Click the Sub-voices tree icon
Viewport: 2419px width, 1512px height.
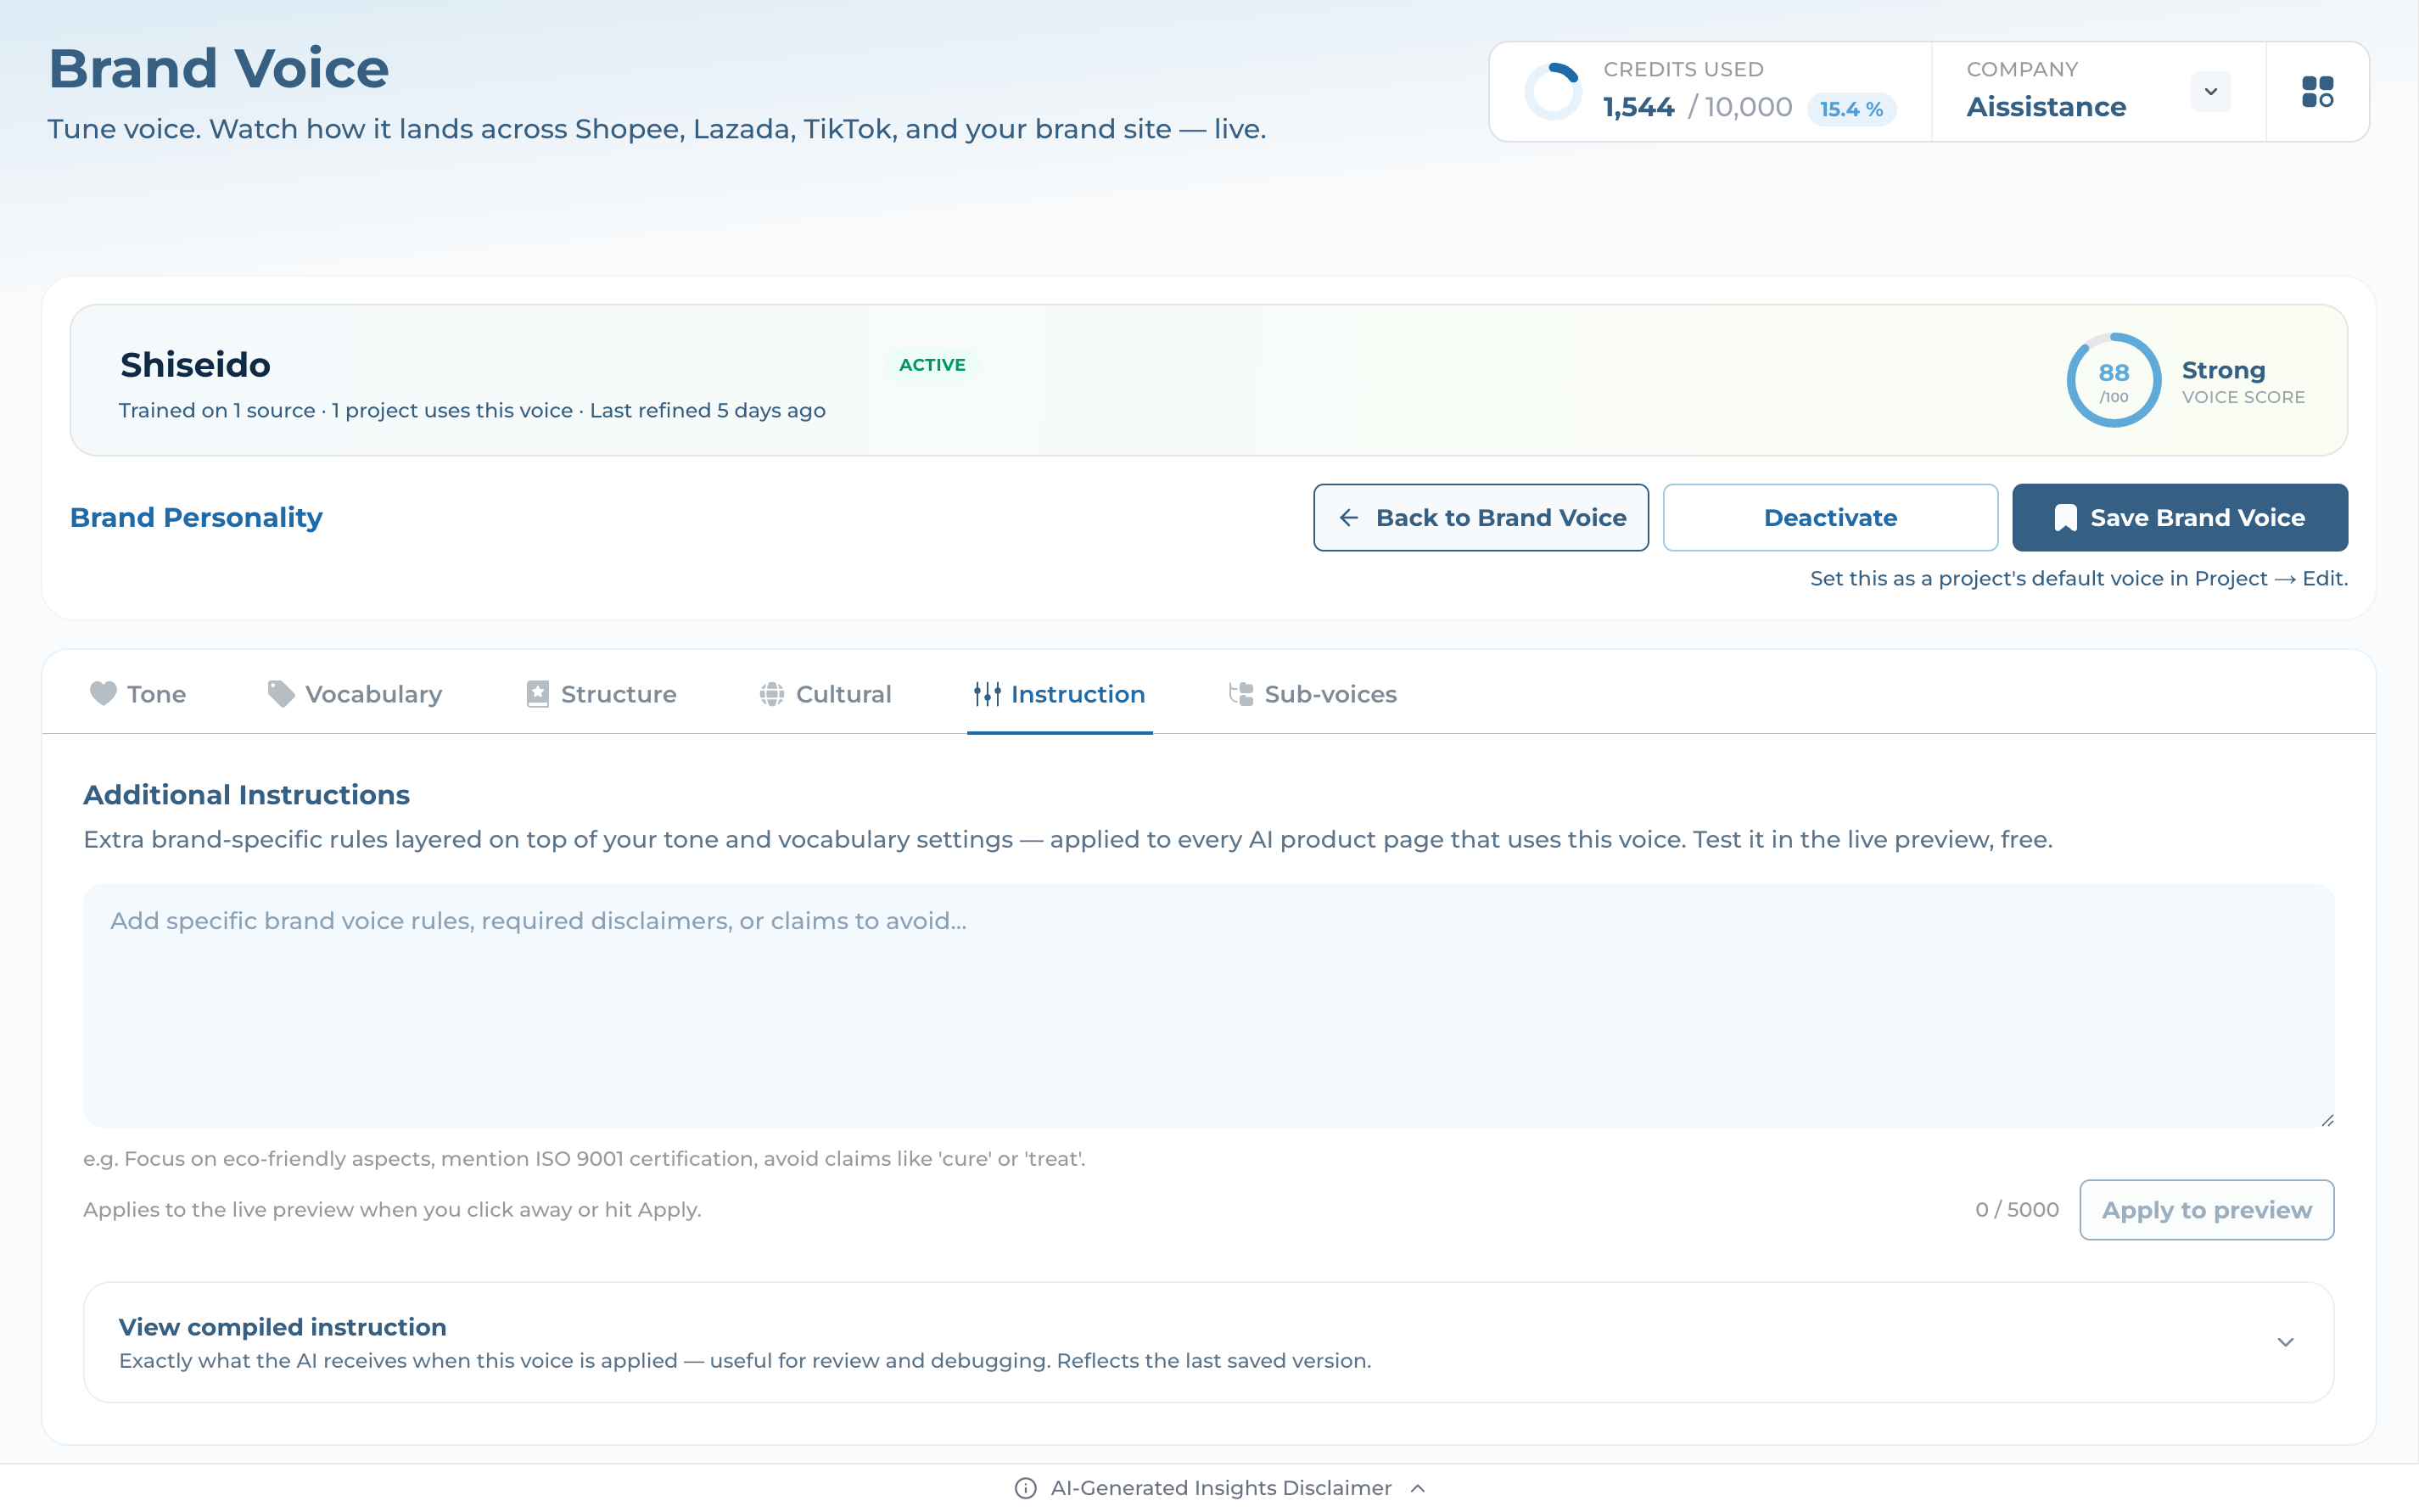(x=1240, y=693)
